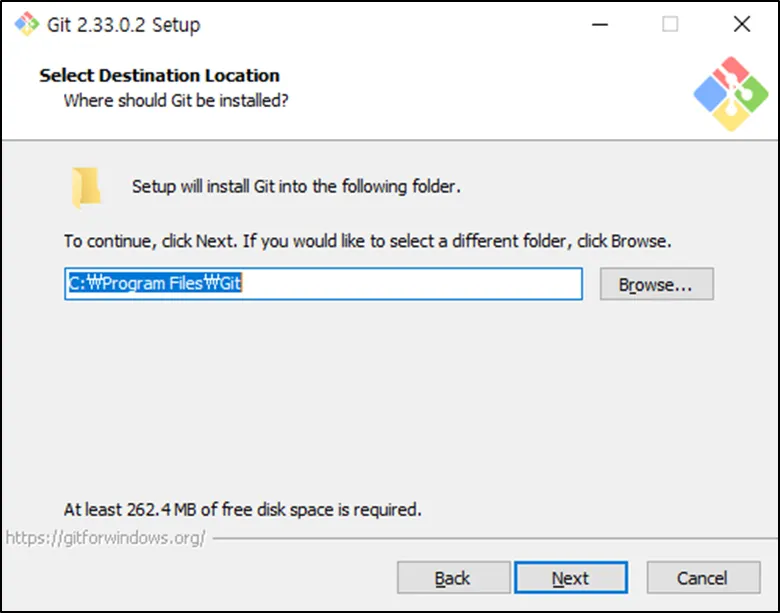Click the 'Setup will install Git' message text
The width and height of the screenshot is (780, 613).
[296, 186]
